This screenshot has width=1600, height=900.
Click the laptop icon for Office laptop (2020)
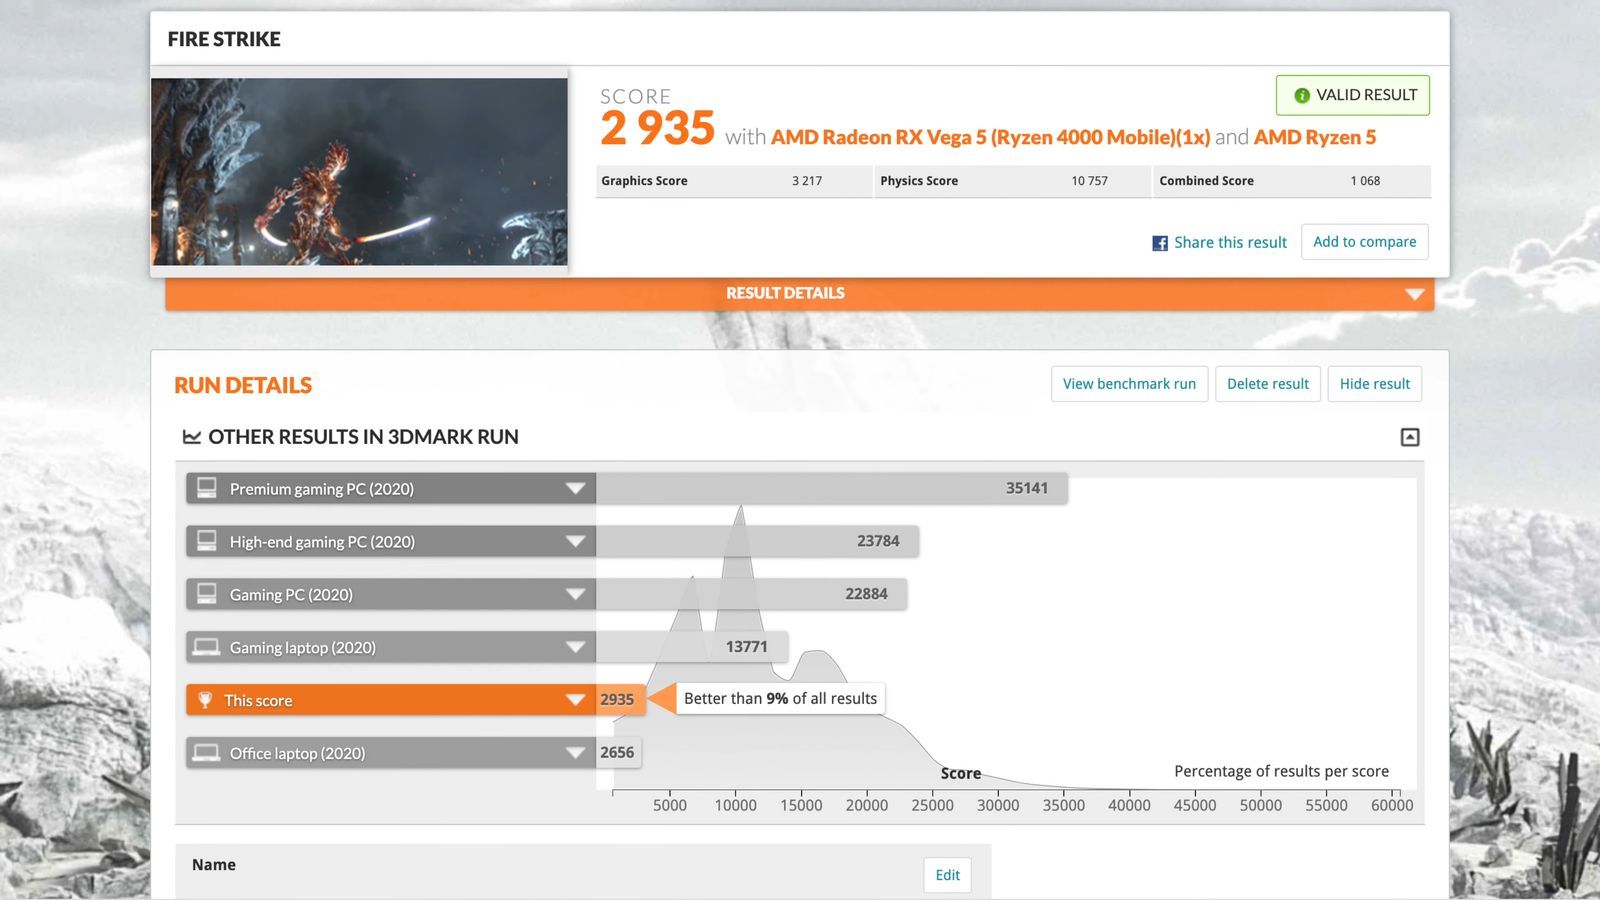pos(207,753)
